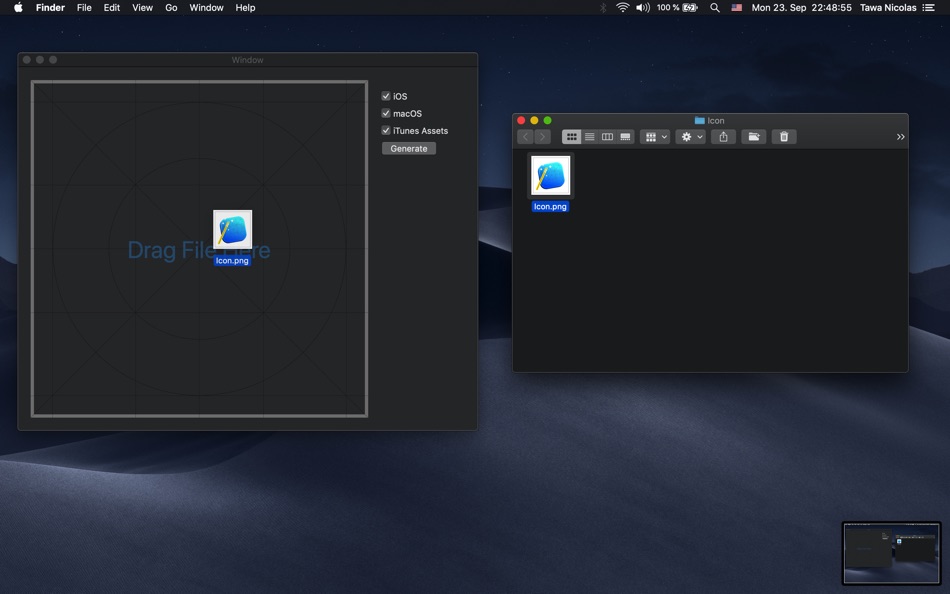Switch Finder to gallery view
The height and width of the screenshot is (594, 950).
pos(625,137)
